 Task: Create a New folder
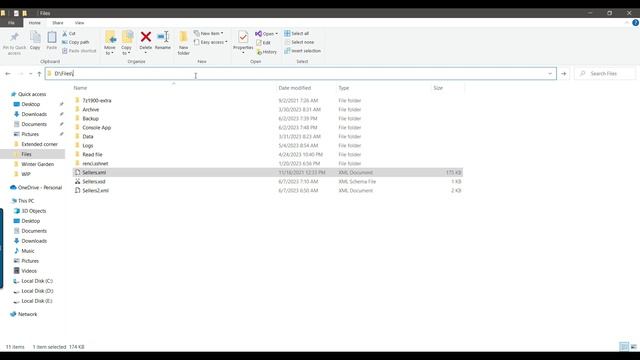[184, 42]
